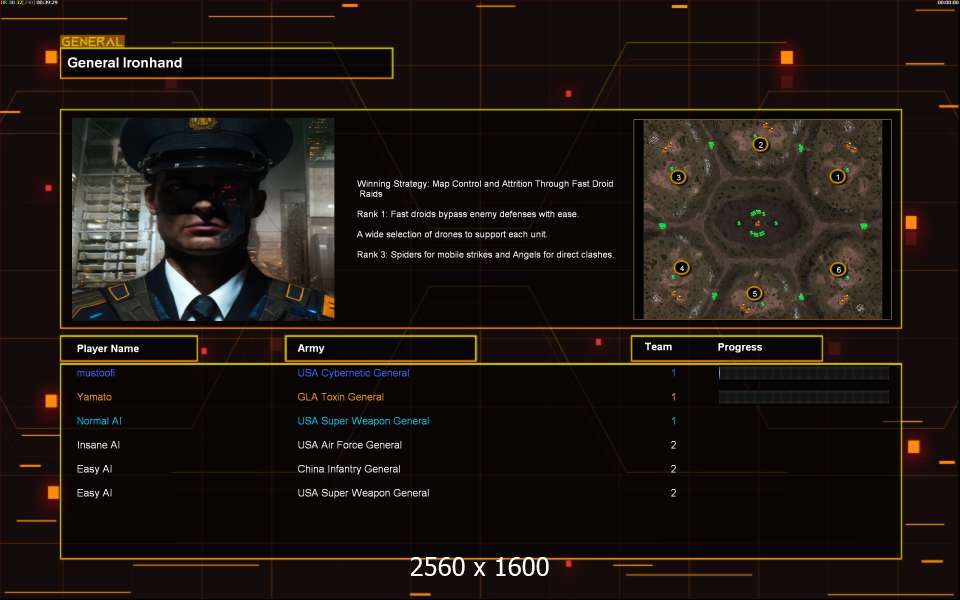Viewport: 960px width, 600px height.
Task: Select the Army column header
Action: coord(381,348)
